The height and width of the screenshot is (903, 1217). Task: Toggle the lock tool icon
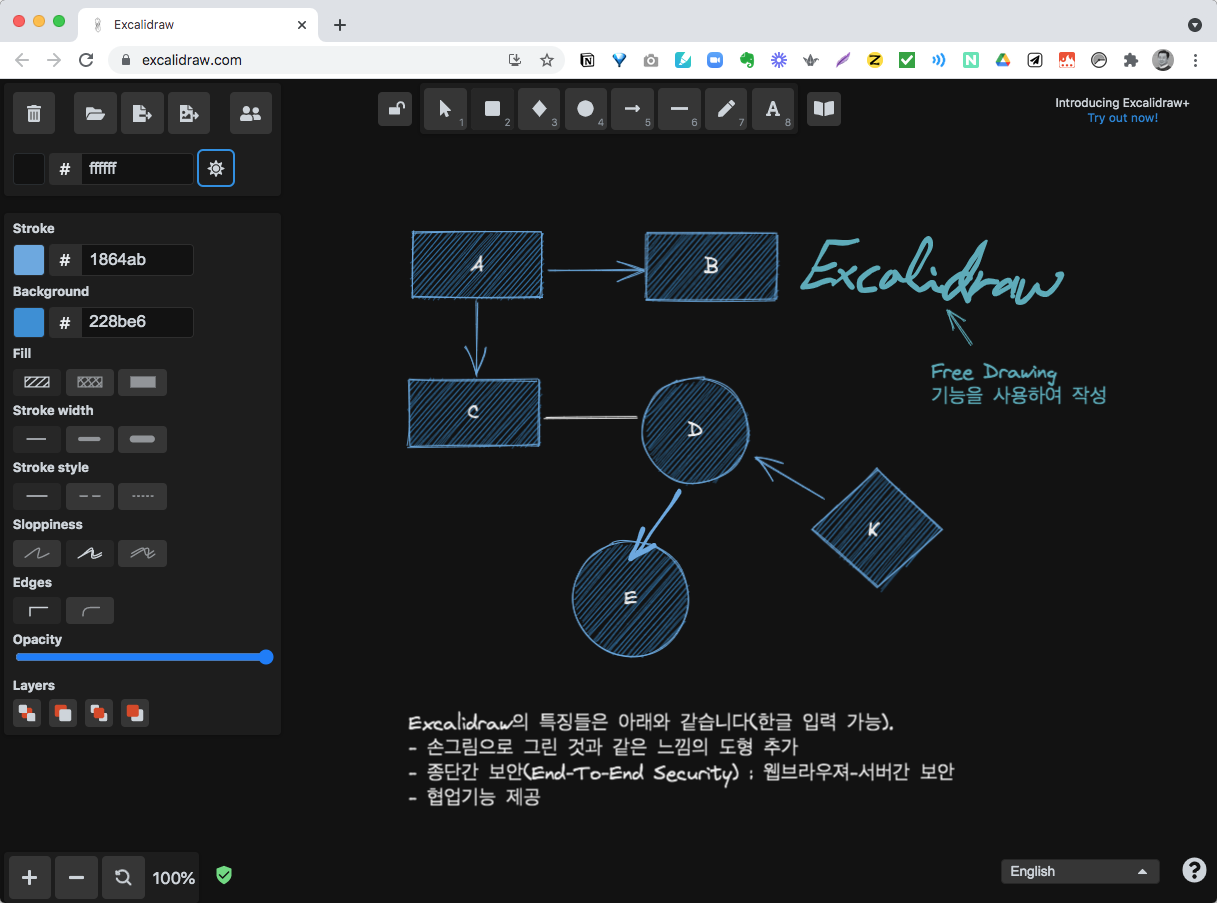pos(395,109)
